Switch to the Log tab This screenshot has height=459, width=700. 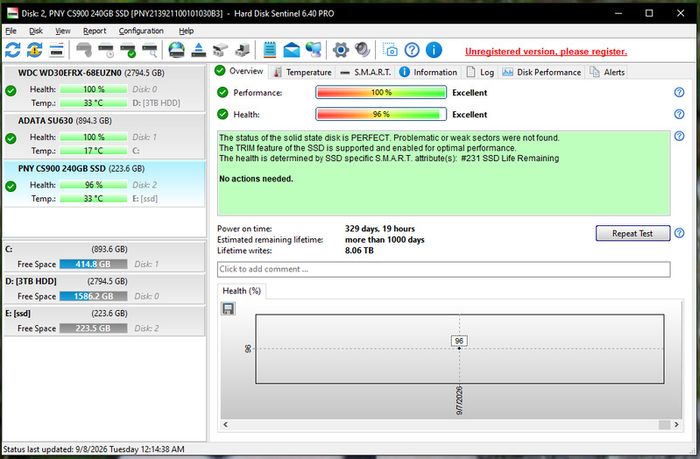pyautogui.click(x=480, y=72)
